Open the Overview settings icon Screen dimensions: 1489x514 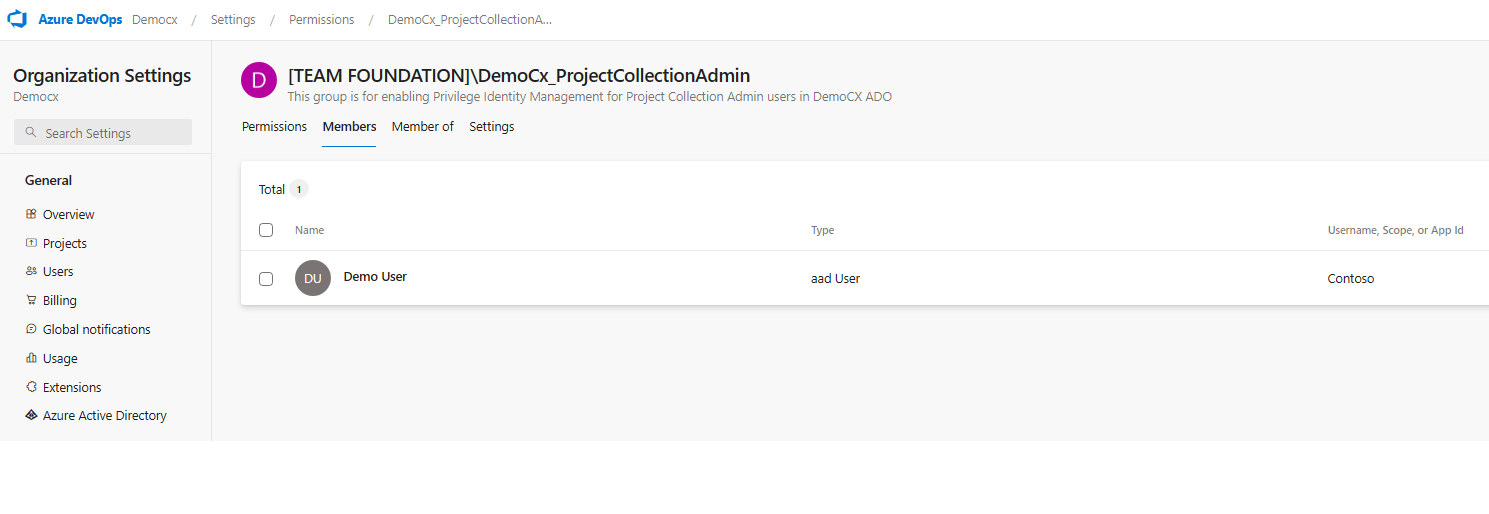coord(31,214)
